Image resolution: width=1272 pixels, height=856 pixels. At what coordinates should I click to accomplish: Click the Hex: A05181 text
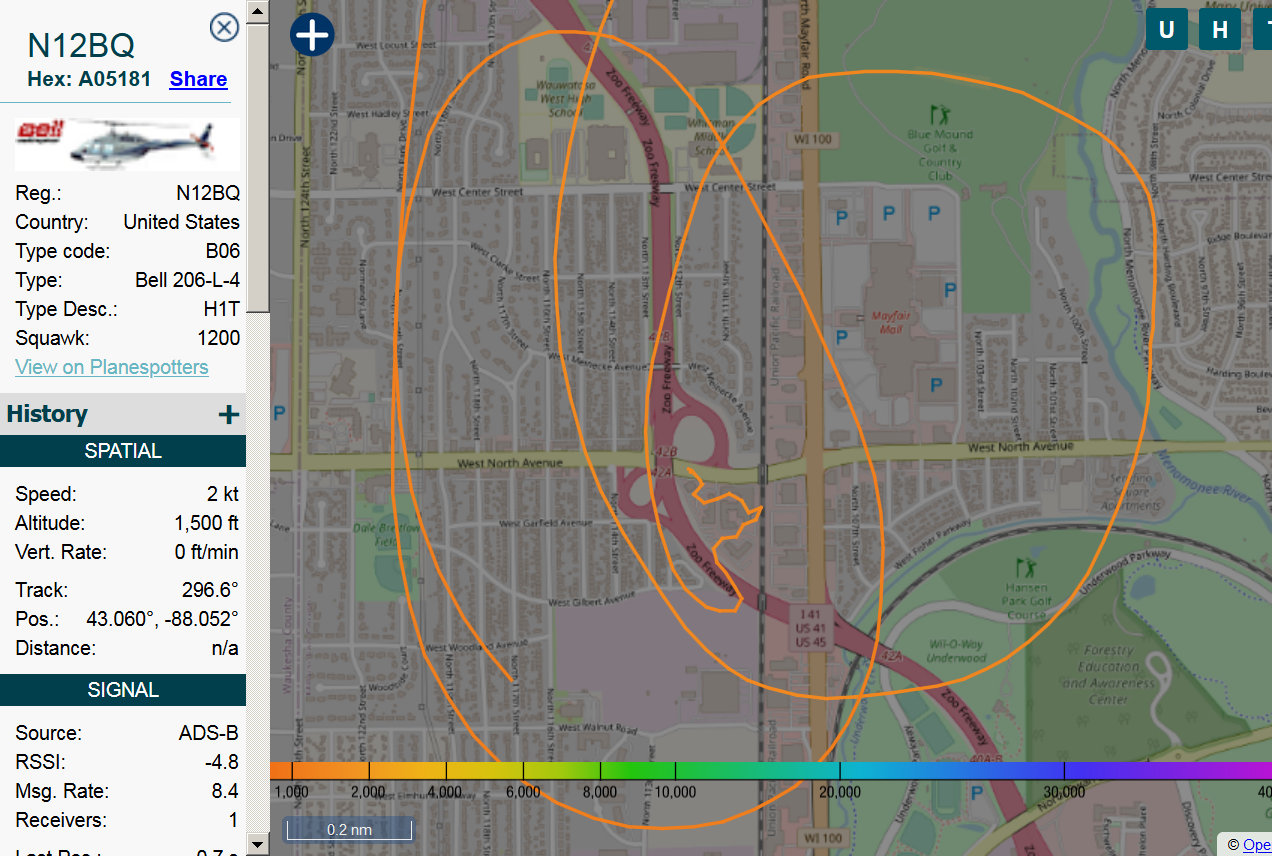89,79
